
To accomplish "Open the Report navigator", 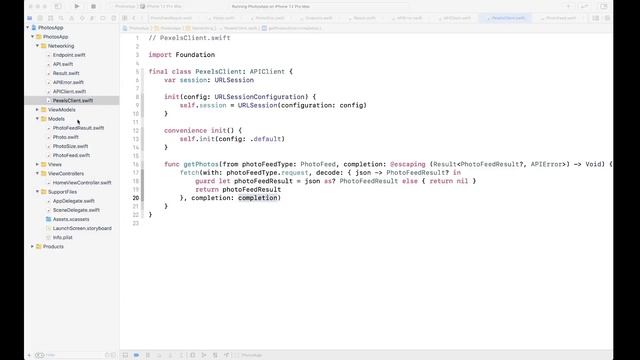I will 113,18.
